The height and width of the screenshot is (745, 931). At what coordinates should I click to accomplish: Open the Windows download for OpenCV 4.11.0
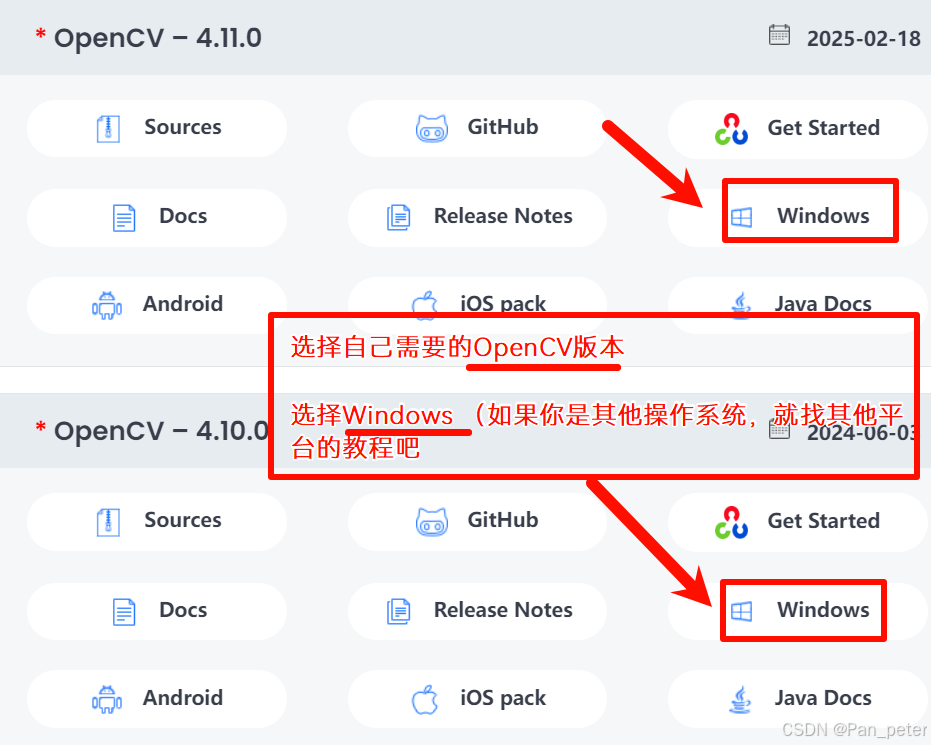point(799,217)
